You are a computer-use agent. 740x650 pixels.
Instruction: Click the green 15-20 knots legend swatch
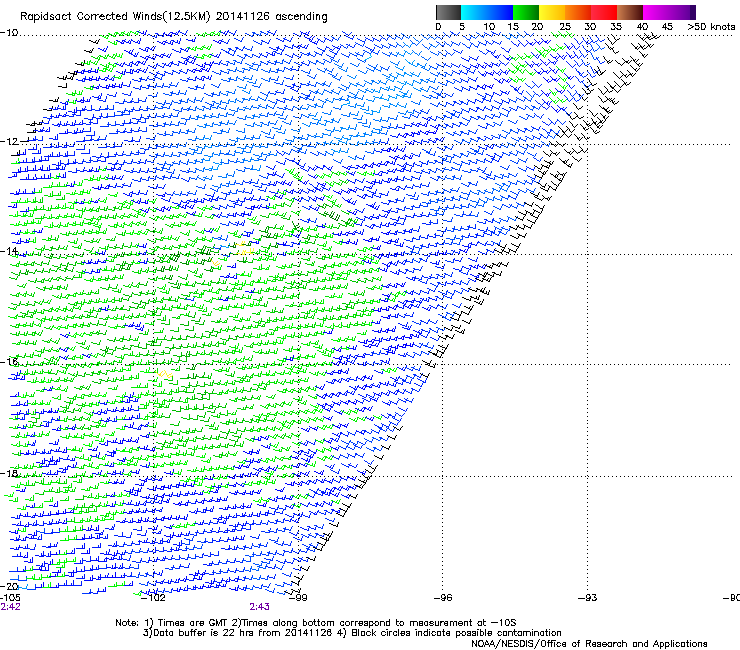click(x=526, y=12)
